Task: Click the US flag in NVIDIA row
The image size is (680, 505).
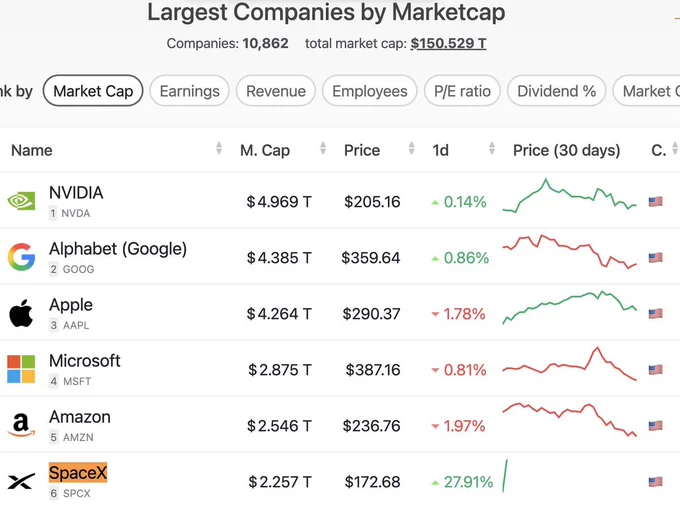Action: tap(655, 201)
